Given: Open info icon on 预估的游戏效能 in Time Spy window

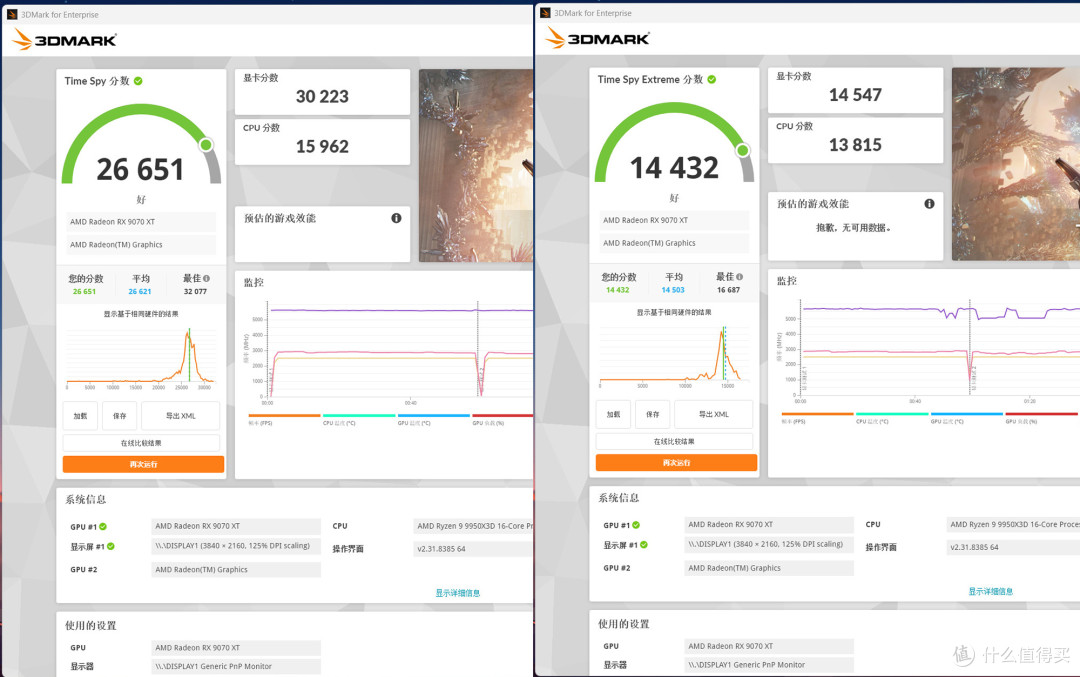Looking at the screenshot, I should click(x=396, y=218).
